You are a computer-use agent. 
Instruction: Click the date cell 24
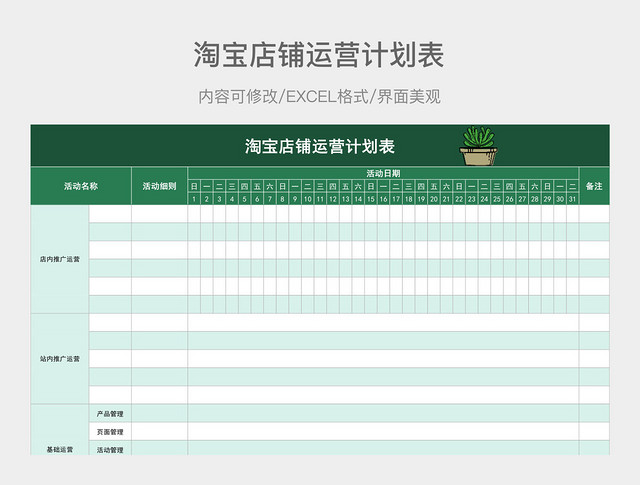pos(484,199)
